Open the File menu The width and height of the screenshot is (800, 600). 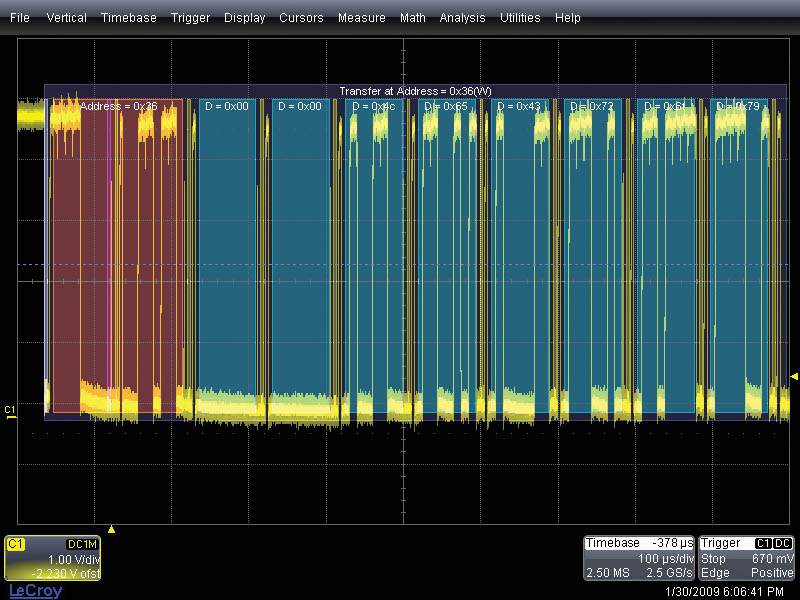(x=20, y=18)
